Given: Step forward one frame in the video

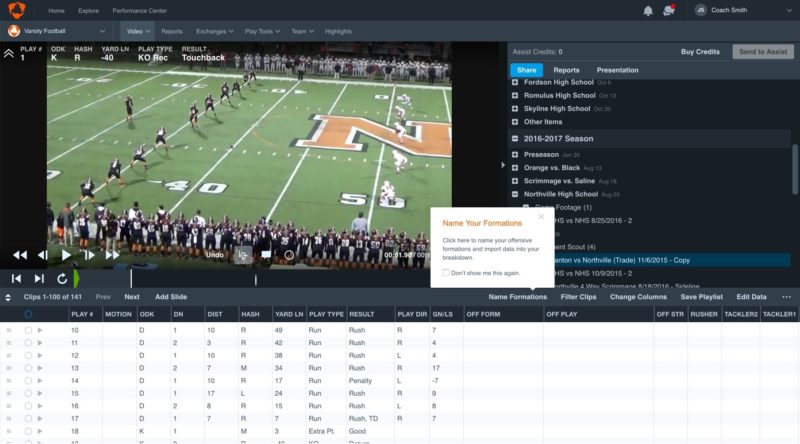Looking at the screenshot, I should point(89,255).
